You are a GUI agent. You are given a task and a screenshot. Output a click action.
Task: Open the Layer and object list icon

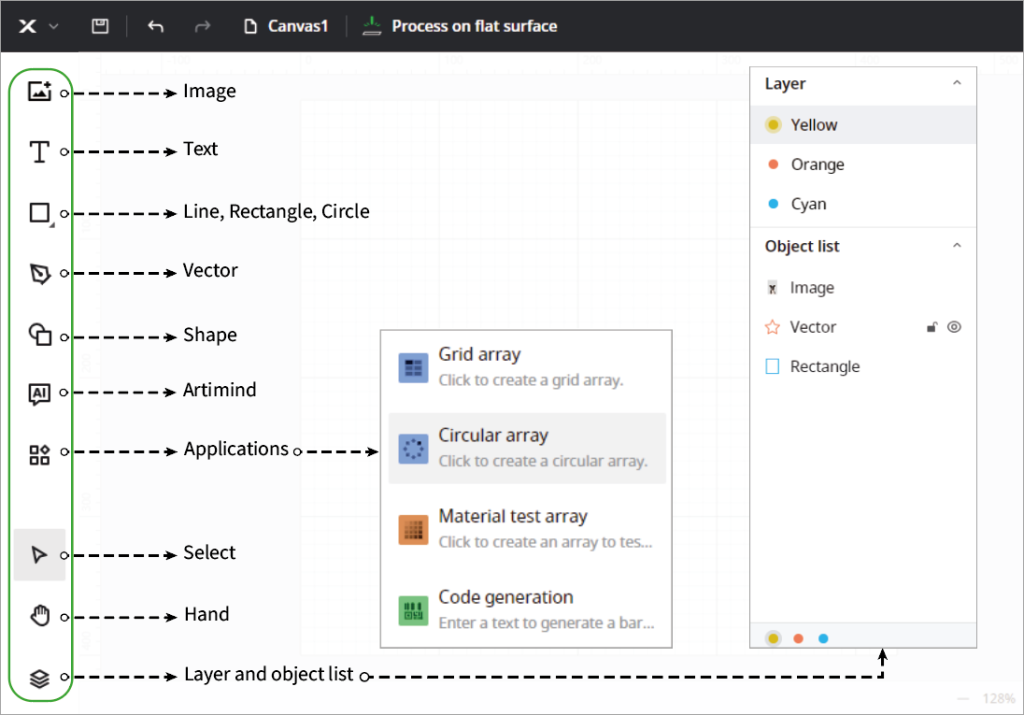coord(39,678)
